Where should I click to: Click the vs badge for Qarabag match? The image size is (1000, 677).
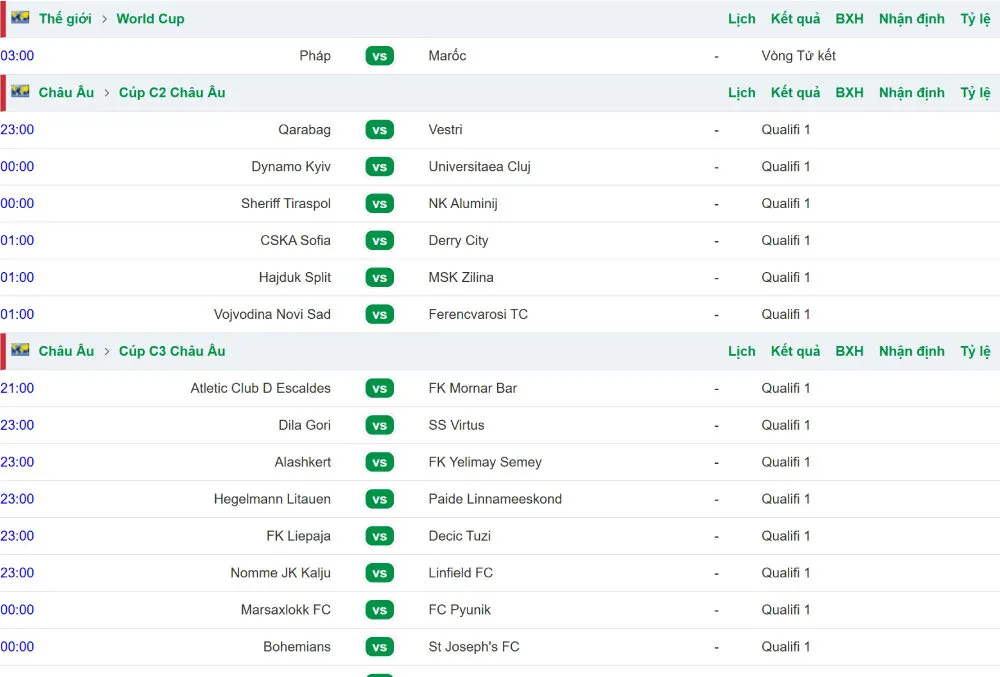[x=379, y=130]
